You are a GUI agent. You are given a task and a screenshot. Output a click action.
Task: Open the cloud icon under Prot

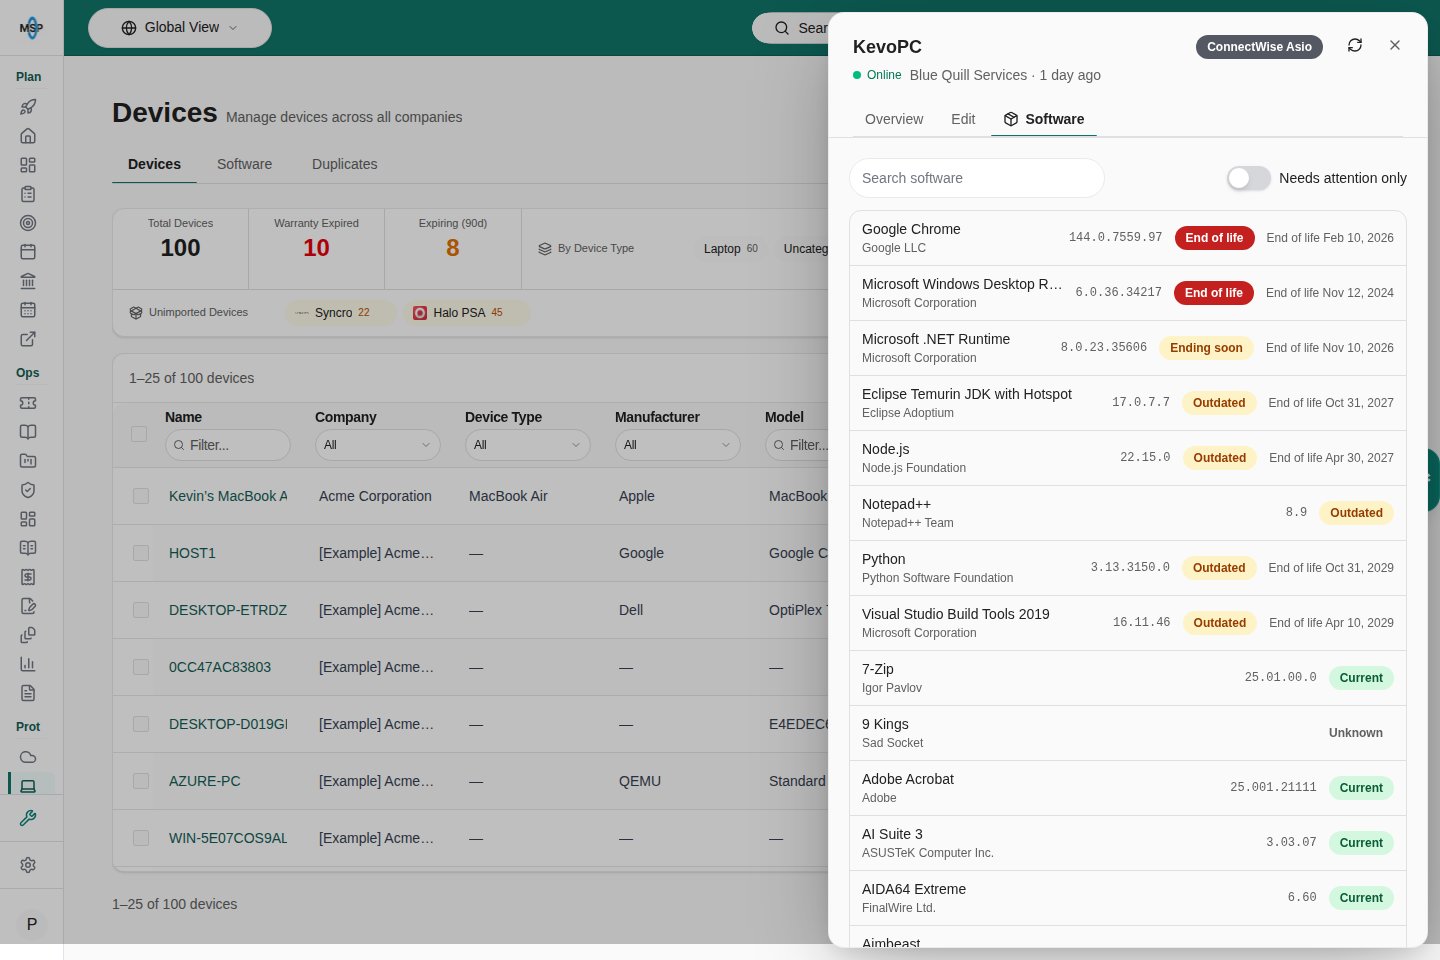[x=28, y=757]
